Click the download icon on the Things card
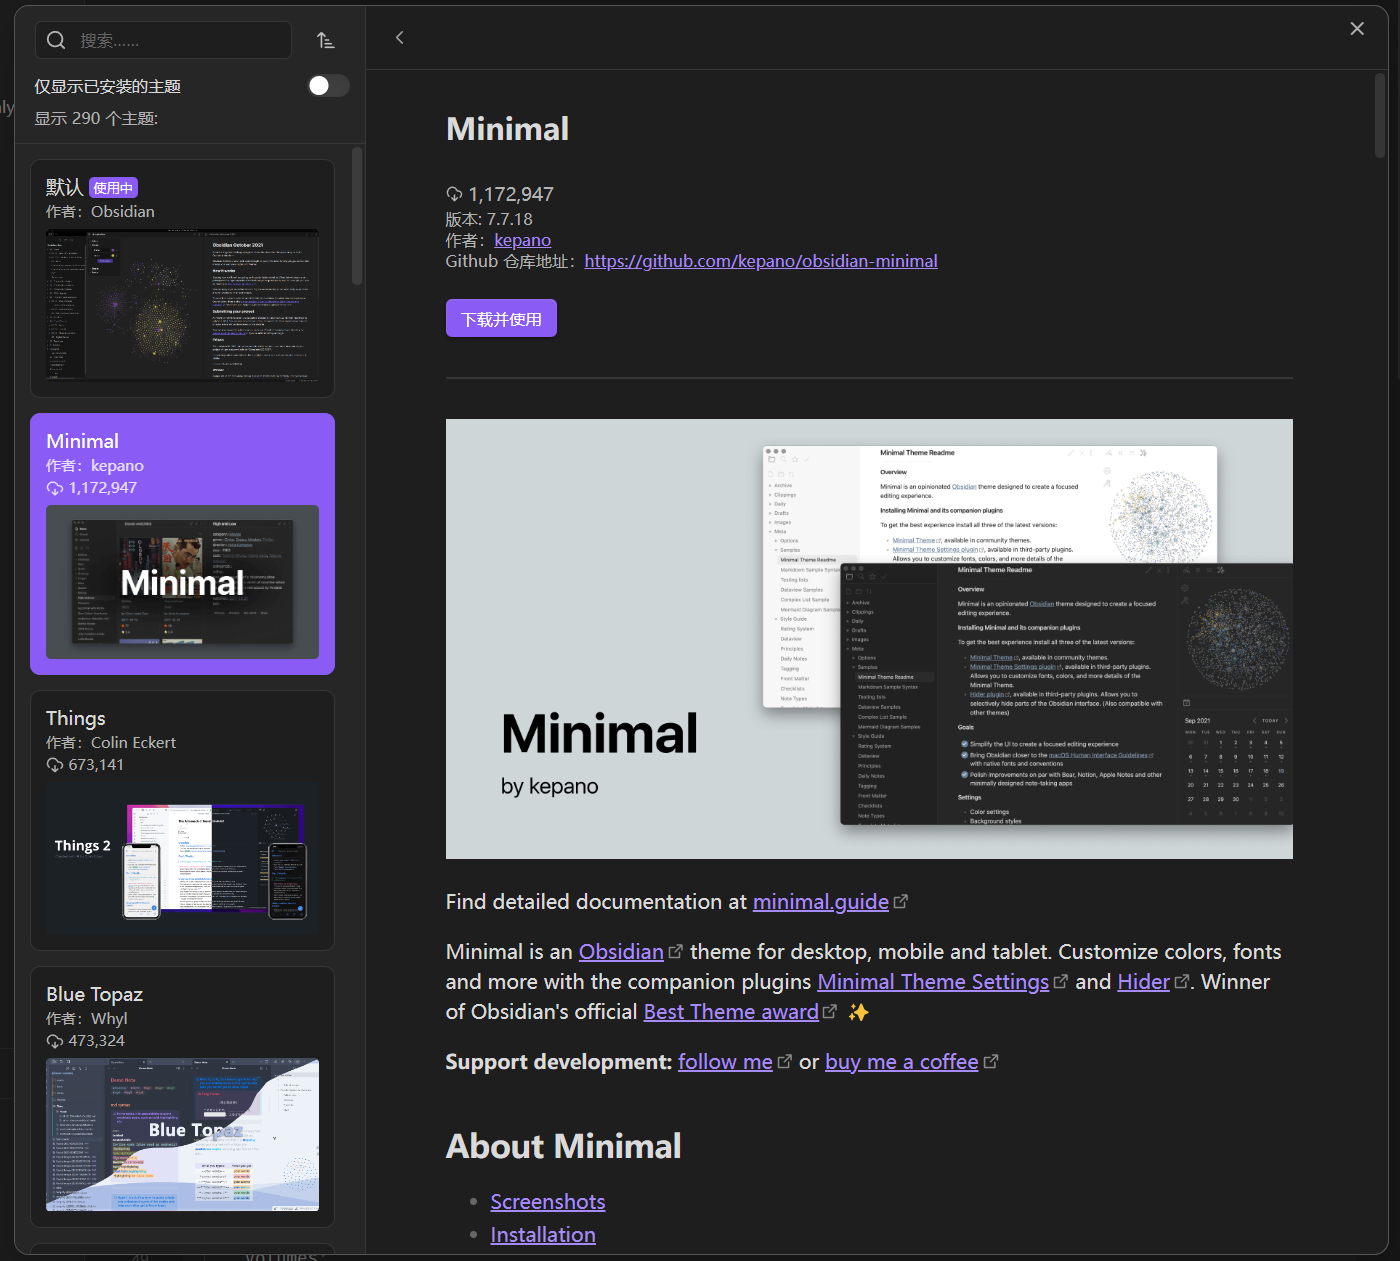1400x1261 pixels. click(x=55, y=765)
